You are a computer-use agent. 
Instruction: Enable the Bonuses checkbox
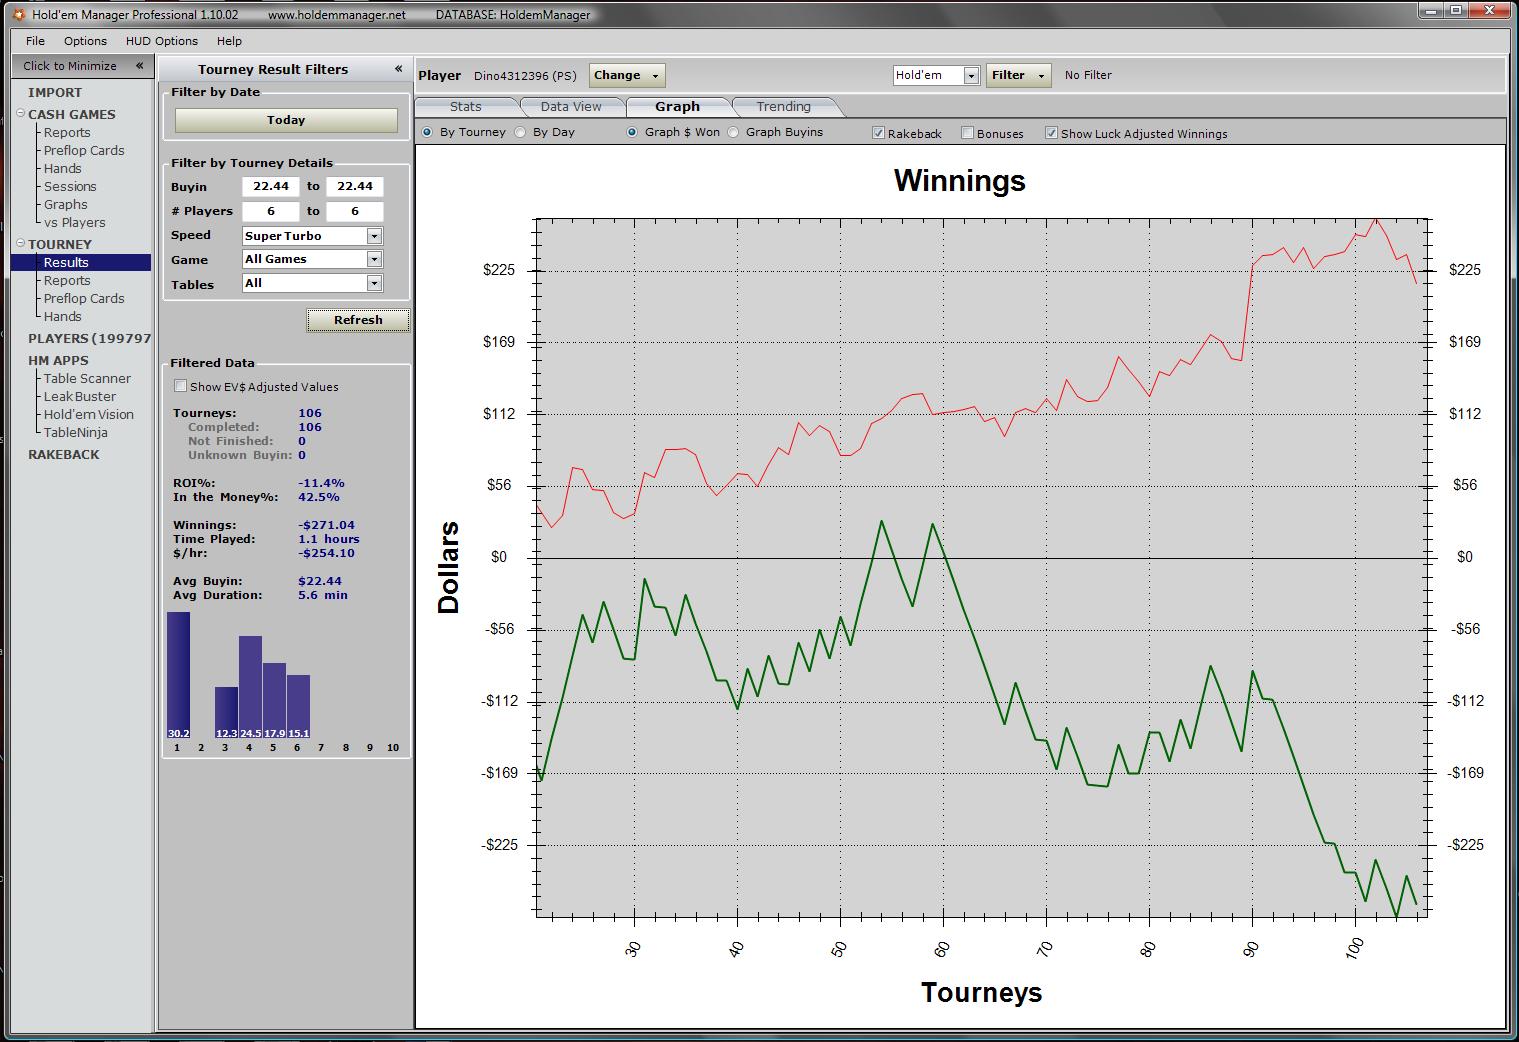coord(967,133)
